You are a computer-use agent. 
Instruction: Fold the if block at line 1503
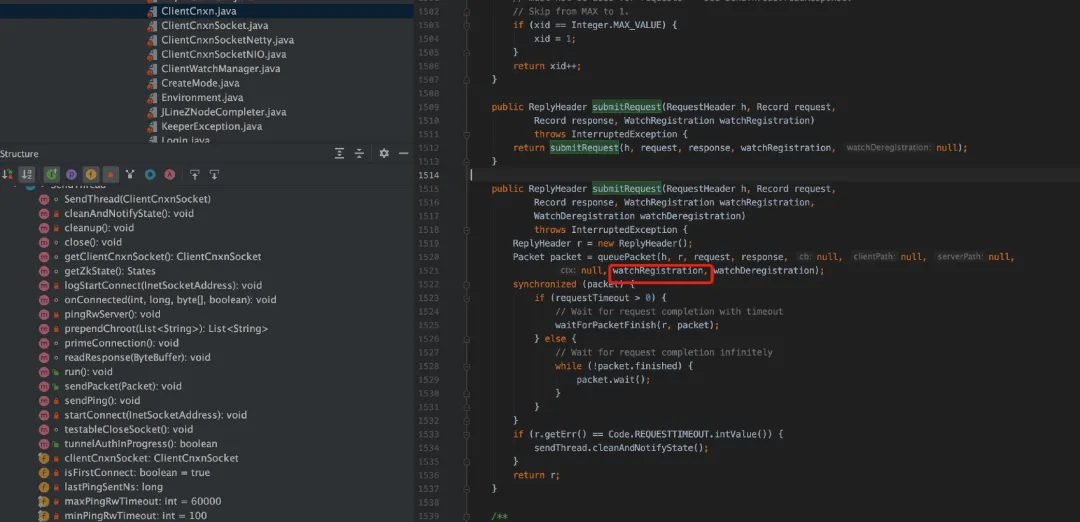[466, 25]
